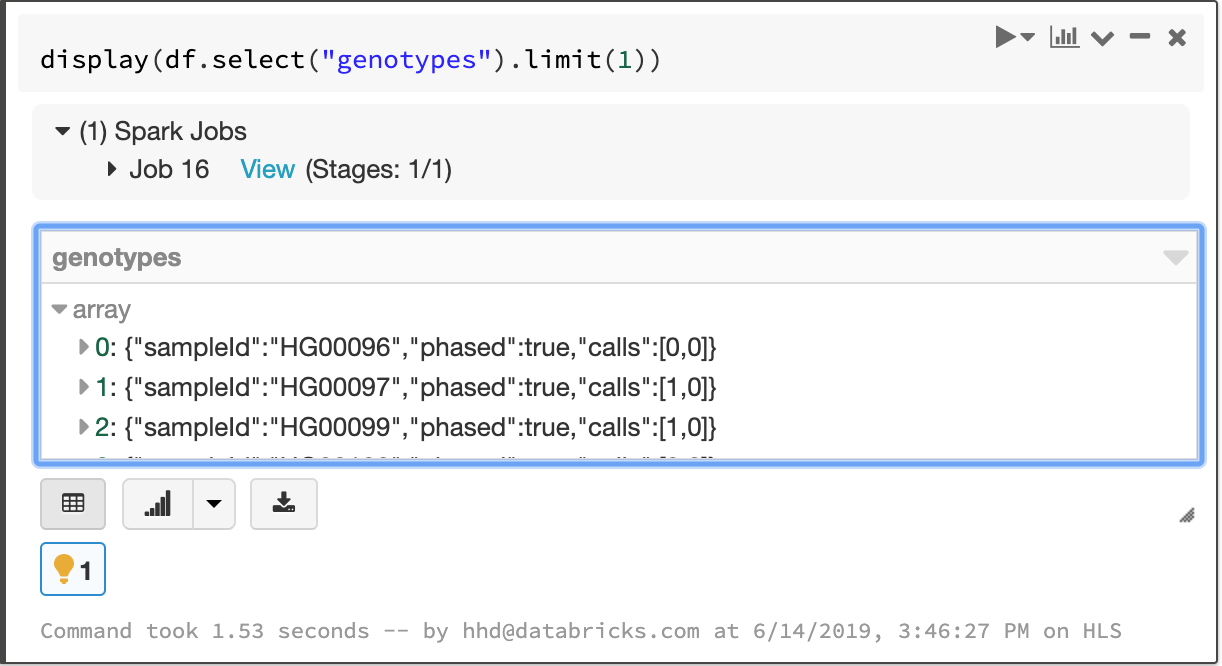Delete the cell with the X icon
1222x666 pixels.
pos(1177,38)
